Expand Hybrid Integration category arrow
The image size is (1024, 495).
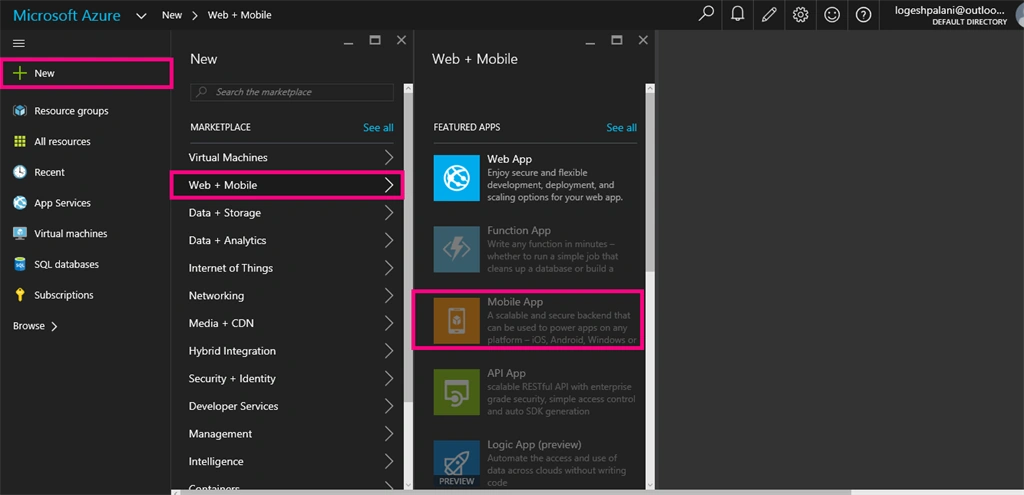point(389,351)
